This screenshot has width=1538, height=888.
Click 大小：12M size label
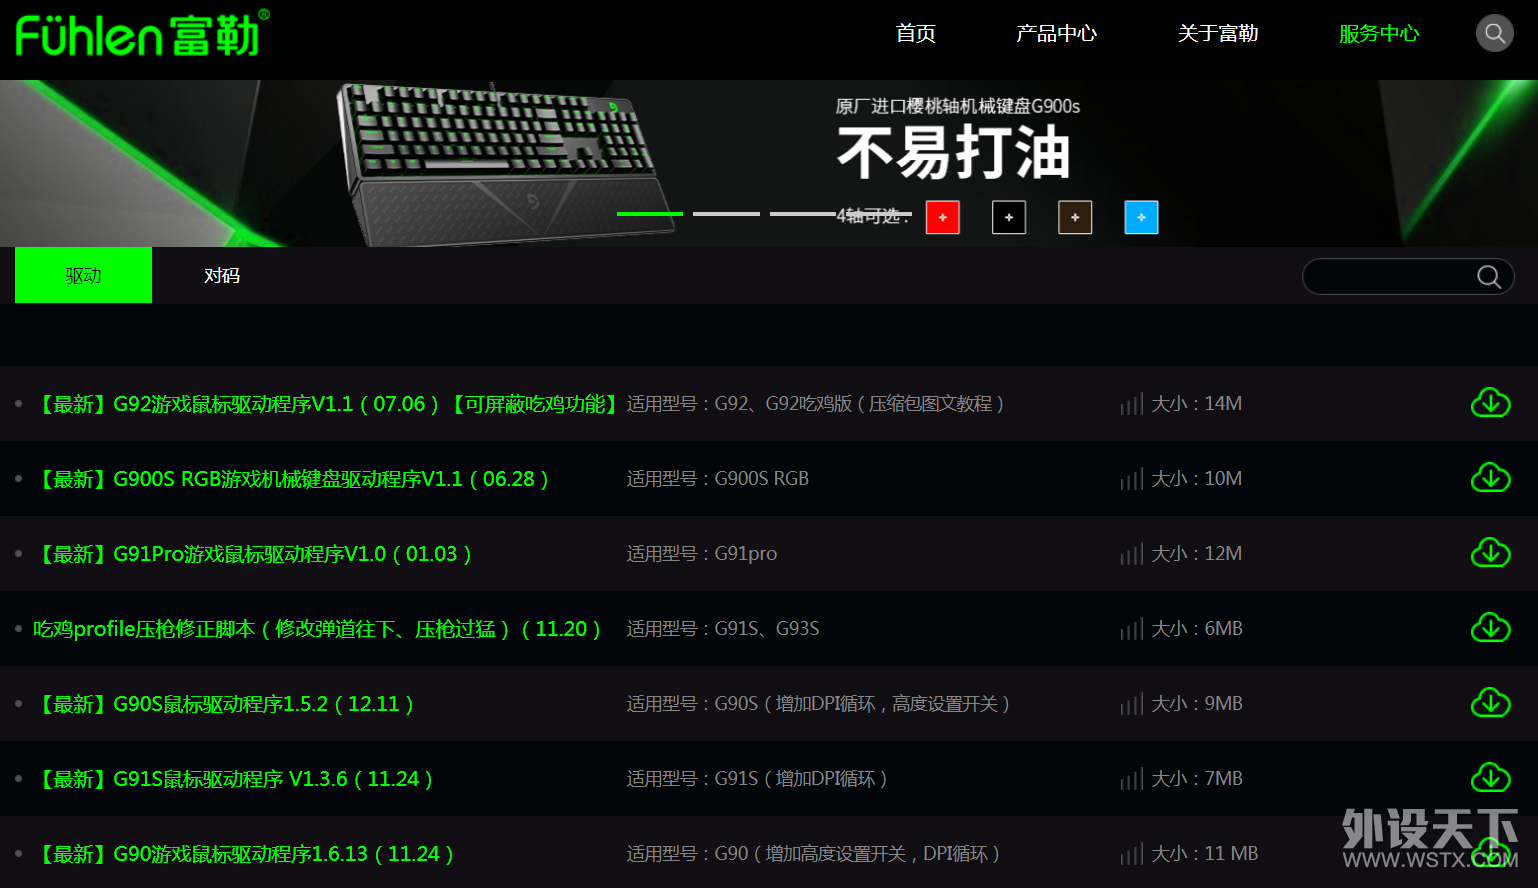tap(1196, 554)
